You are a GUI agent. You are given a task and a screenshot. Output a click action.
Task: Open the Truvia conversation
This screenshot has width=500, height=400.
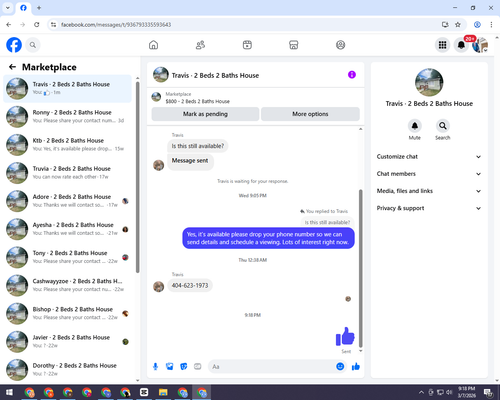67,173
